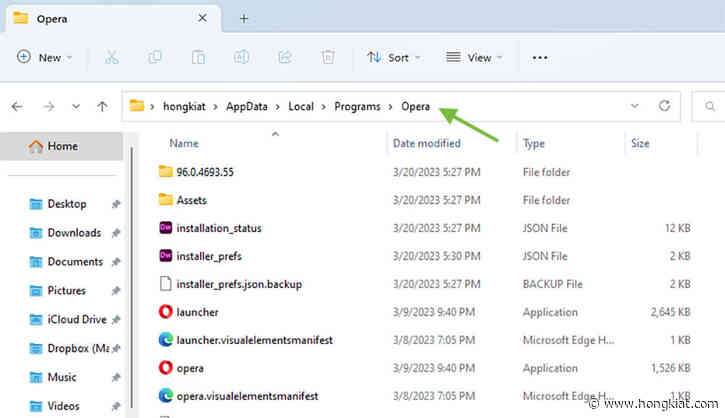Screen dimensions: 725x418
Task: Select Home in navigation pane
Action: coord(61,146)
